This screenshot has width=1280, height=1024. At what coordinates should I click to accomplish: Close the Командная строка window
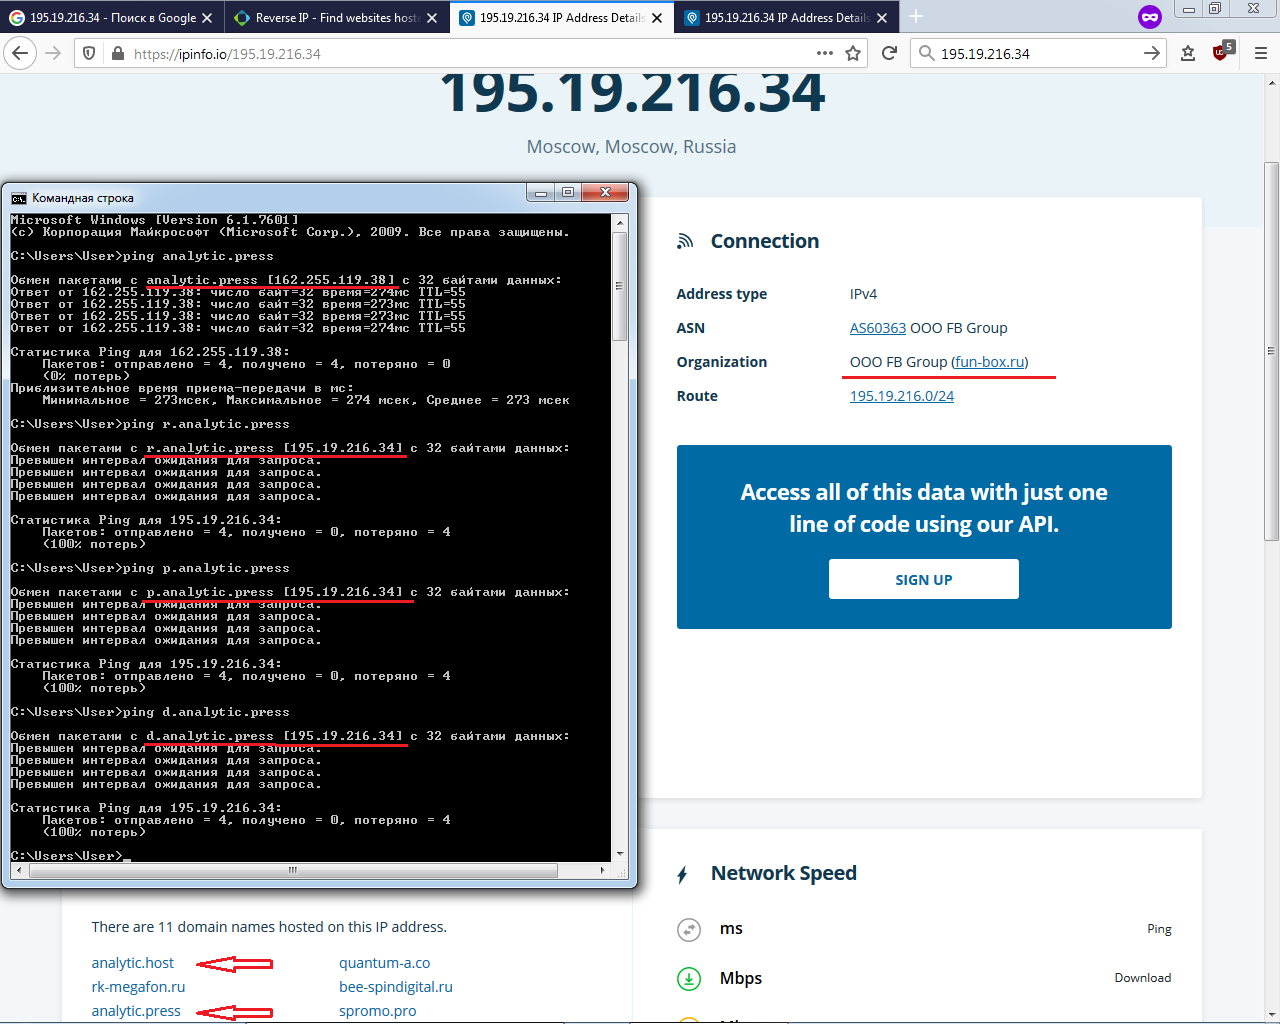(605, 192)
